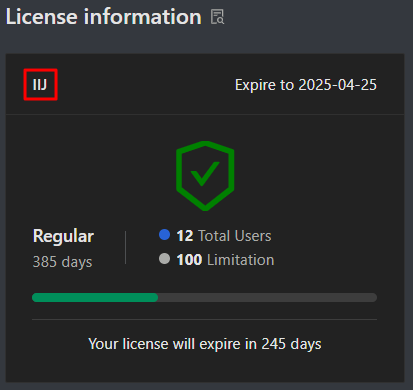This screenshot has width=413, height=390.
Task: Click the green shield checkmark icon
Action: (x=205, y=176)
